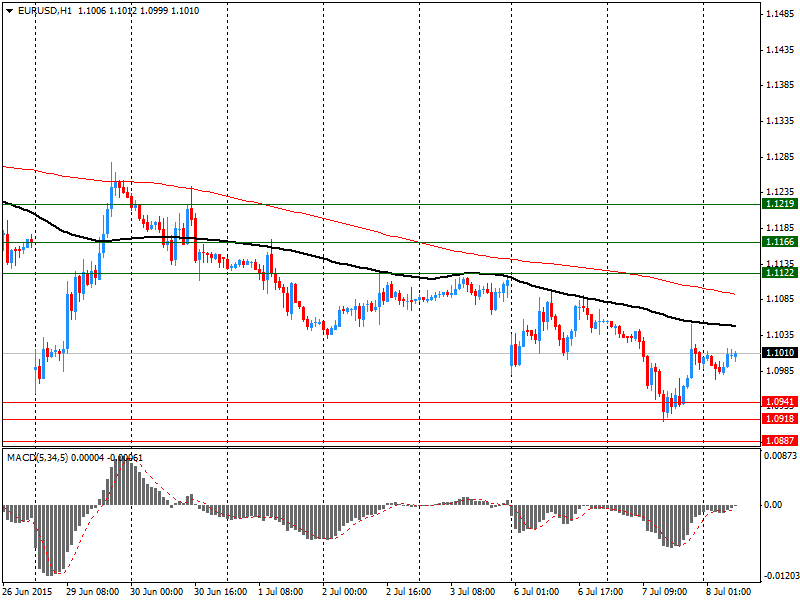
Task: Click the 1.0985 price scale value
Action: pyautogui.click(x=781, y=370)
